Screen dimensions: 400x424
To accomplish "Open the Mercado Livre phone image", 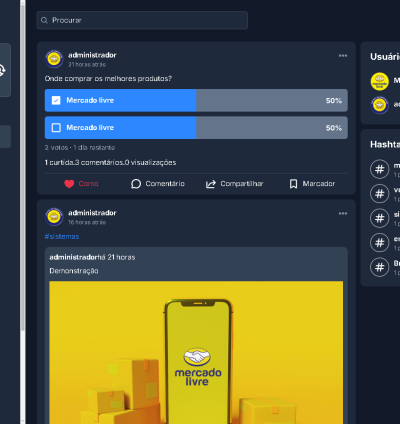I will click(x=196, y=352).
